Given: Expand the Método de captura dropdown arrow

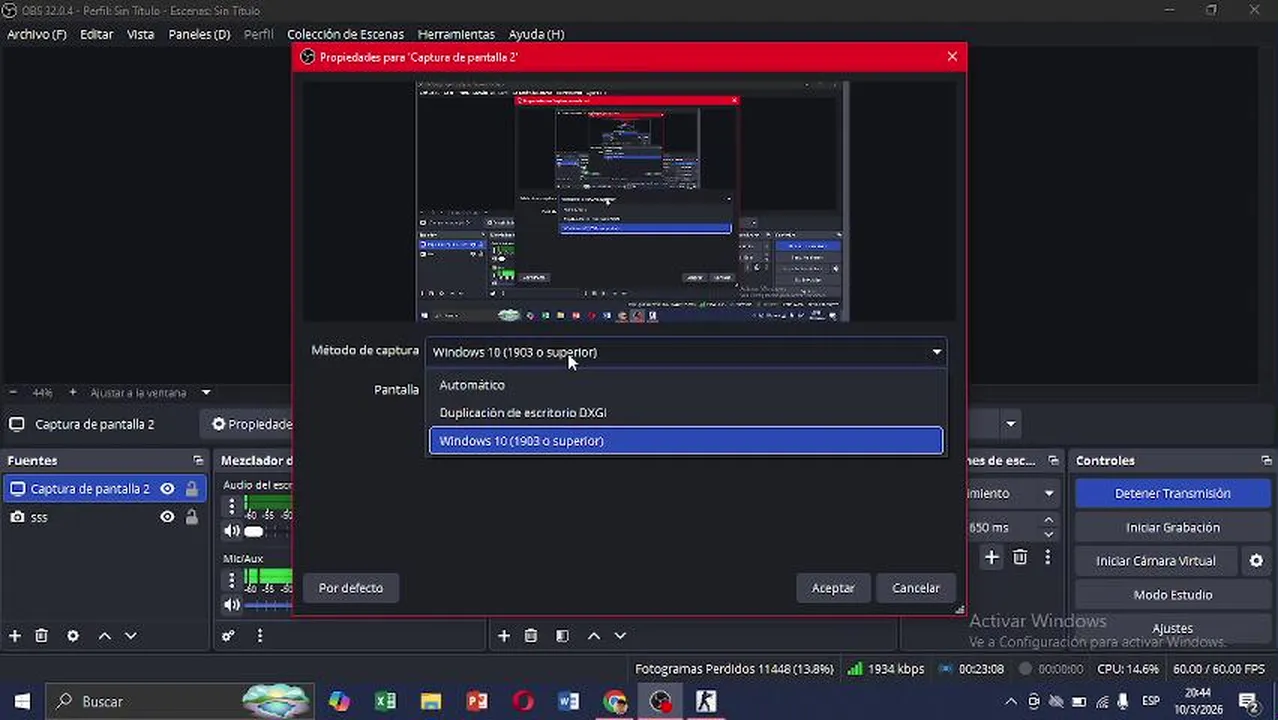Looking at the screenshot, I should point(937,352).
